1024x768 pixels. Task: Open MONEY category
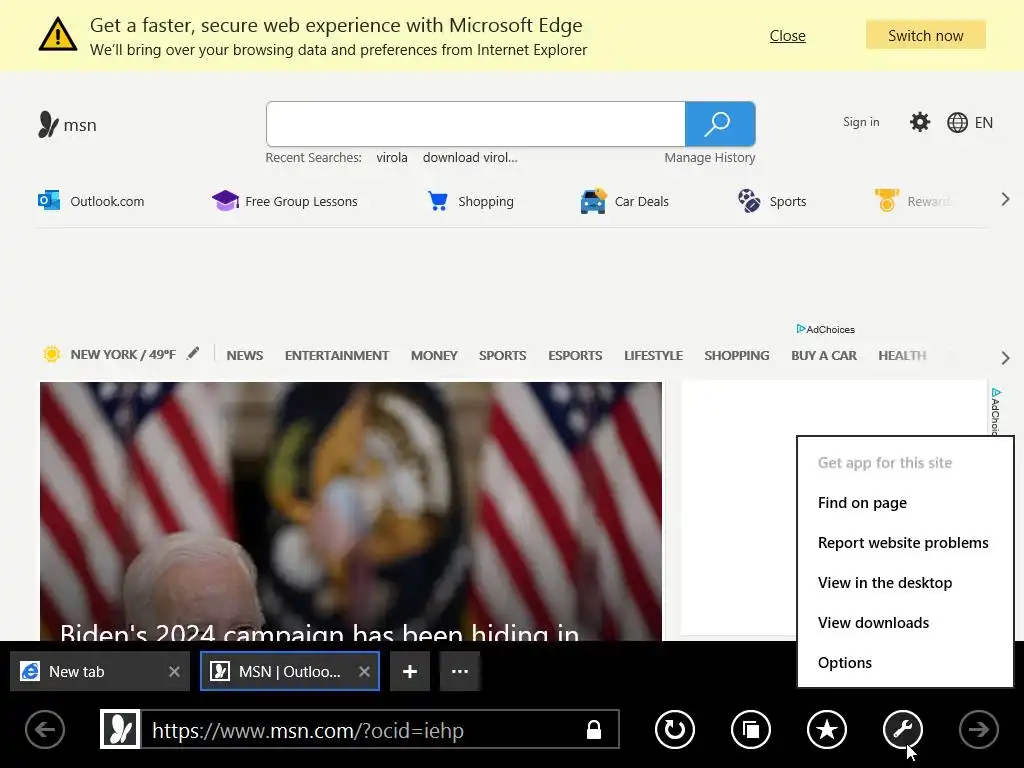(x=434, y=355)
